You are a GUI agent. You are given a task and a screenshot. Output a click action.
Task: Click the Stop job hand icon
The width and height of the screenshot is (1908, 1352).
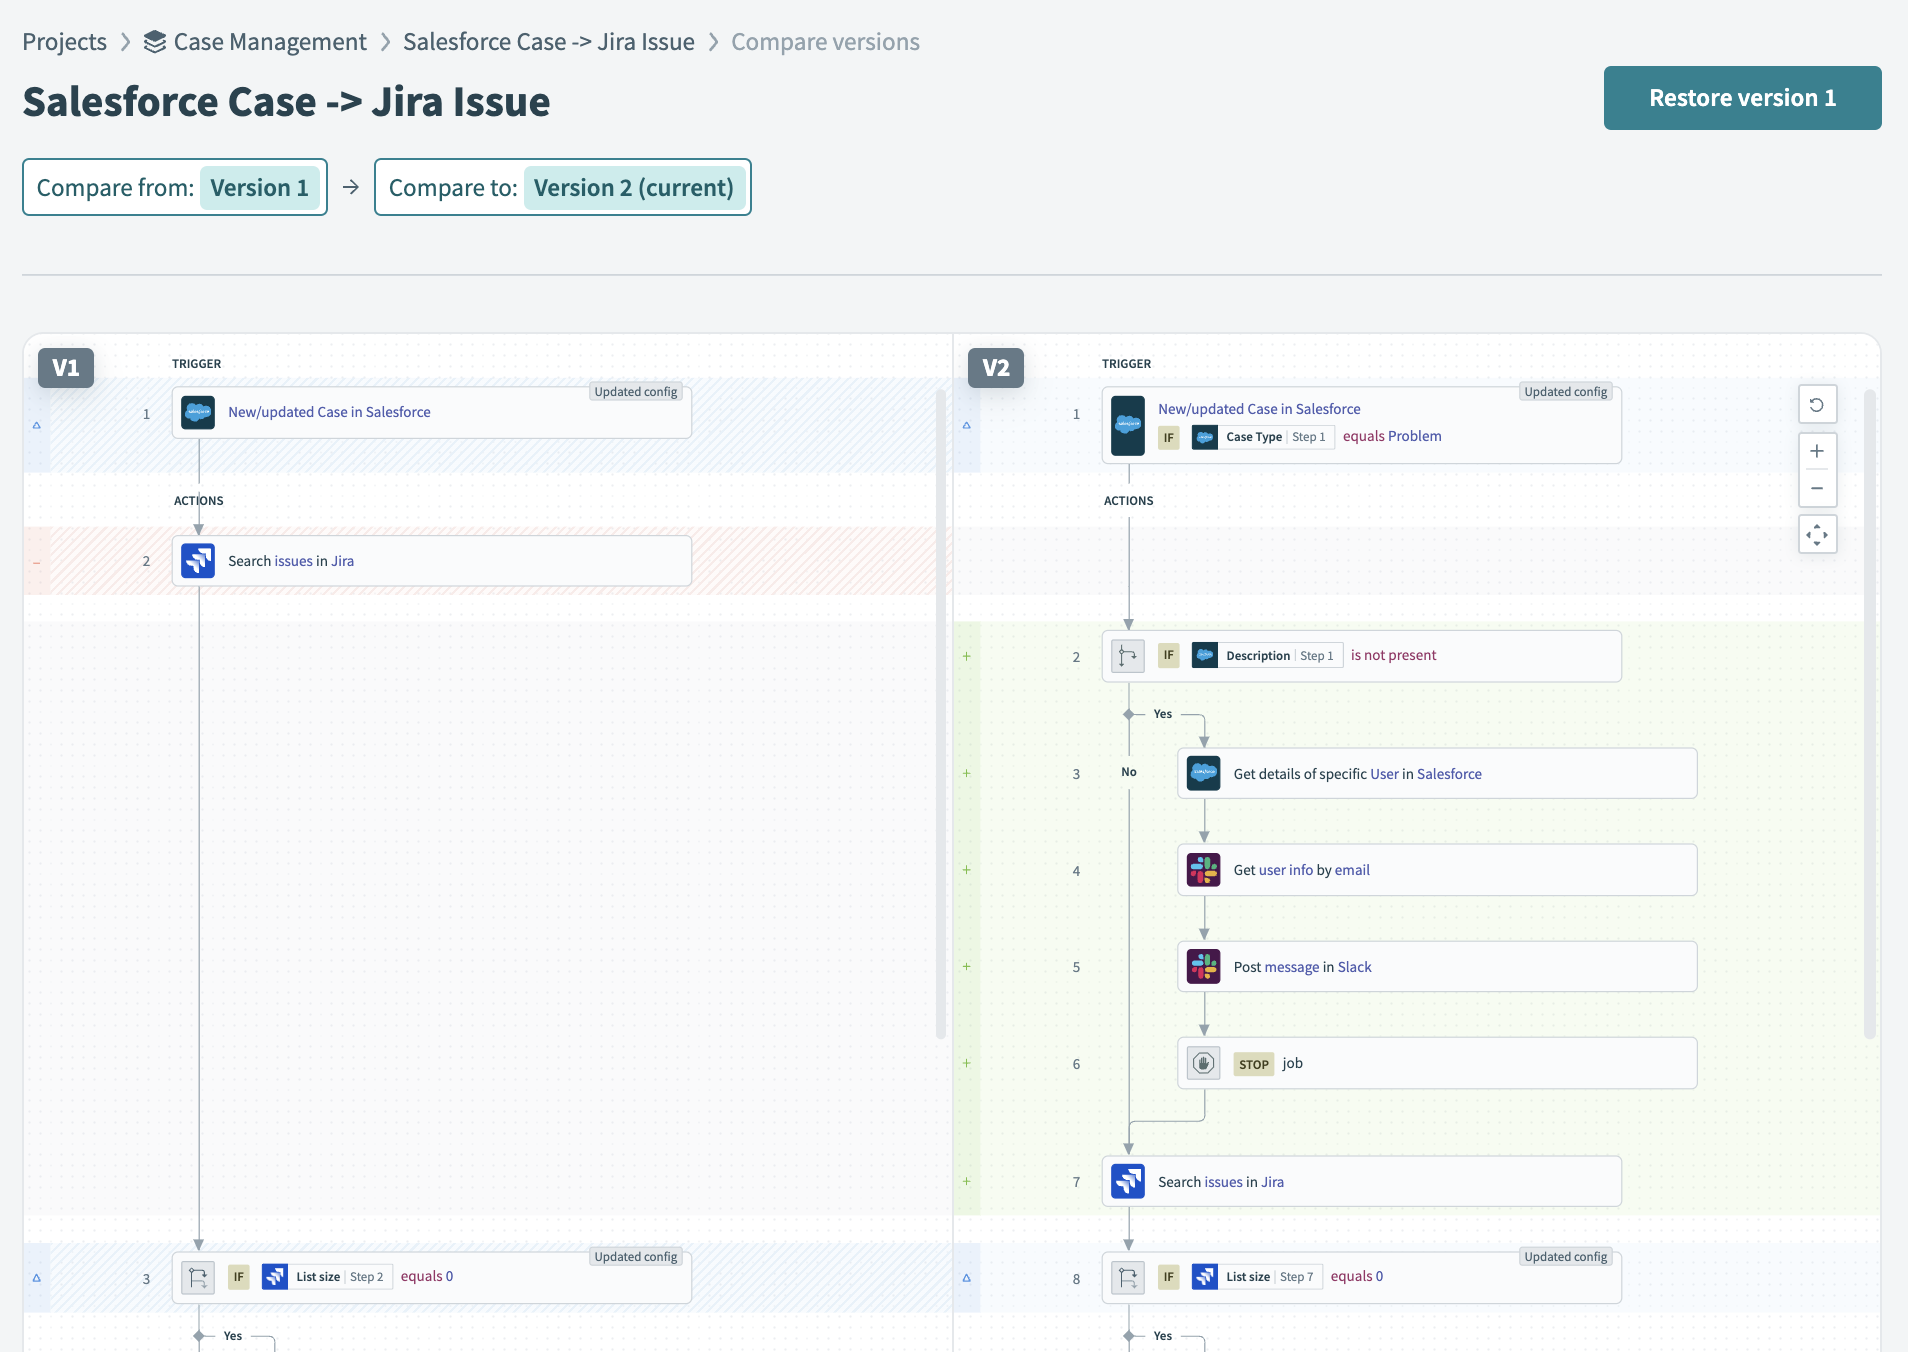[1203, 1063]
